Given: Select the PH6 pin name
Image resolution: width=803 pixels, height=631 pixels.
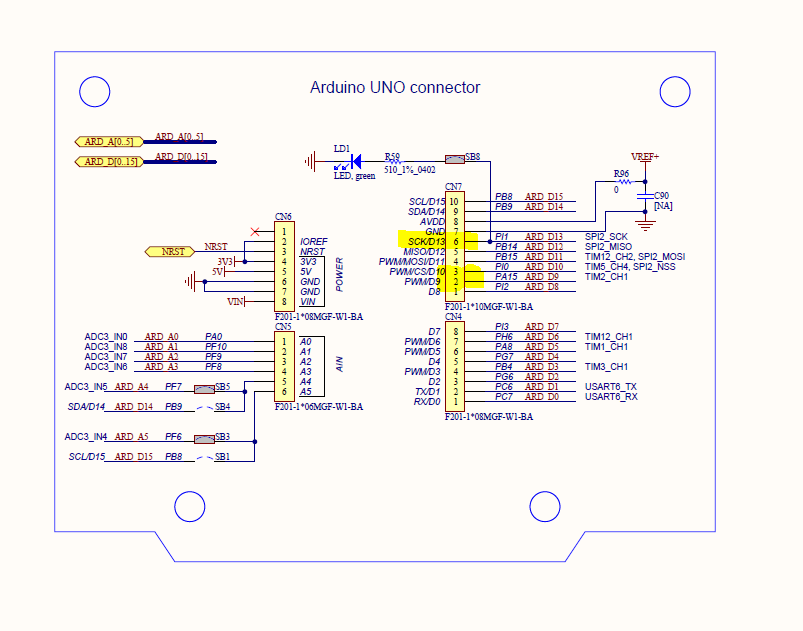Looking at the screenshot, I should (x=503, y=336).
